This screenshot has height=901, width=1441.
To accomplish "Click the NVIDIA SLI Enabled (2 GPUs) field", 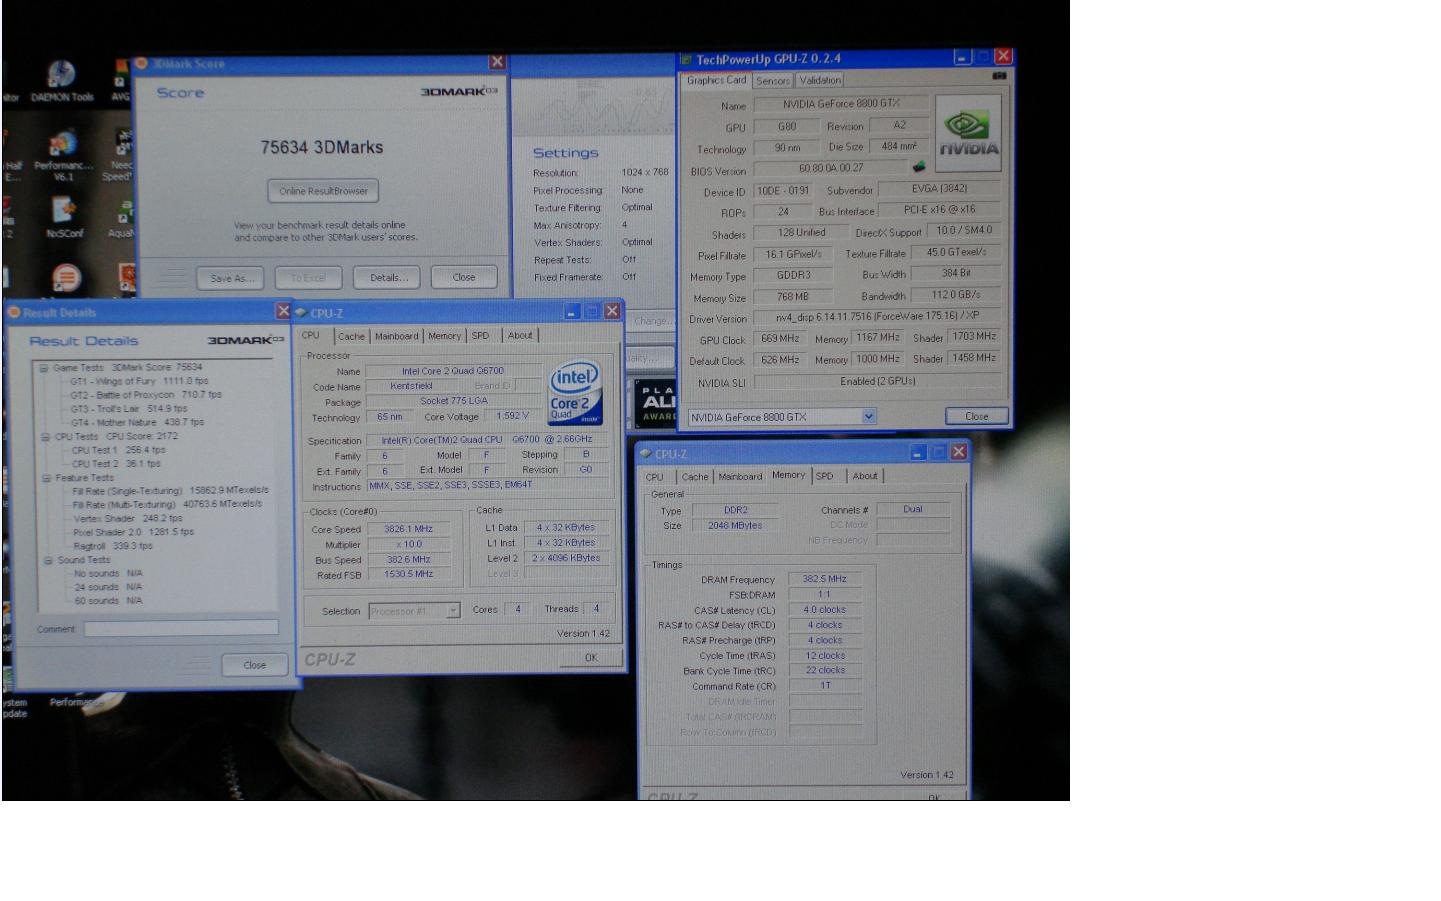I will tap(877, 382).
